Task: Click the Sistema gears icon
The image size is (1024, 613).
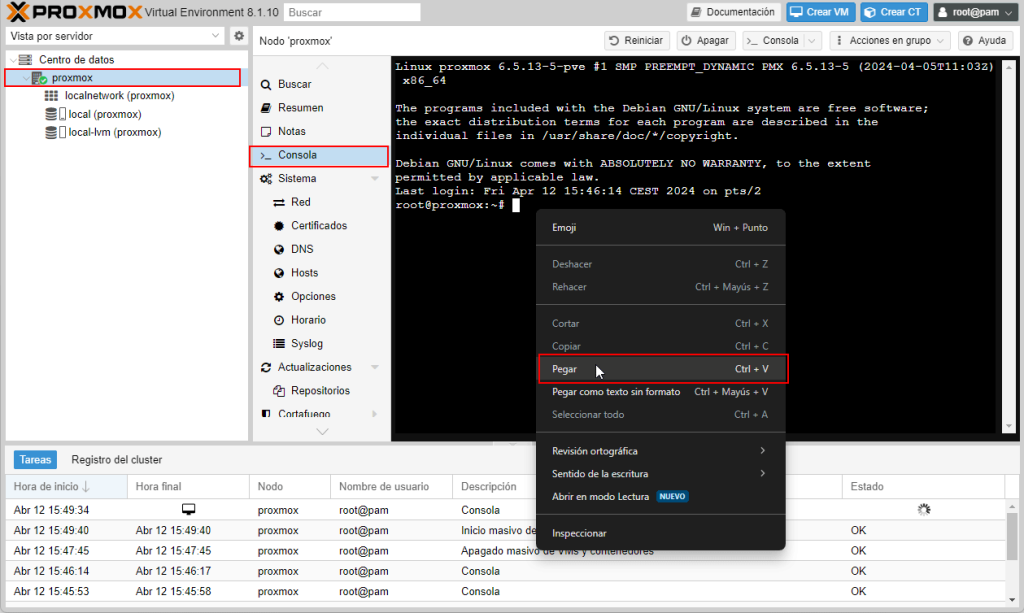Action: coord(266,178)
